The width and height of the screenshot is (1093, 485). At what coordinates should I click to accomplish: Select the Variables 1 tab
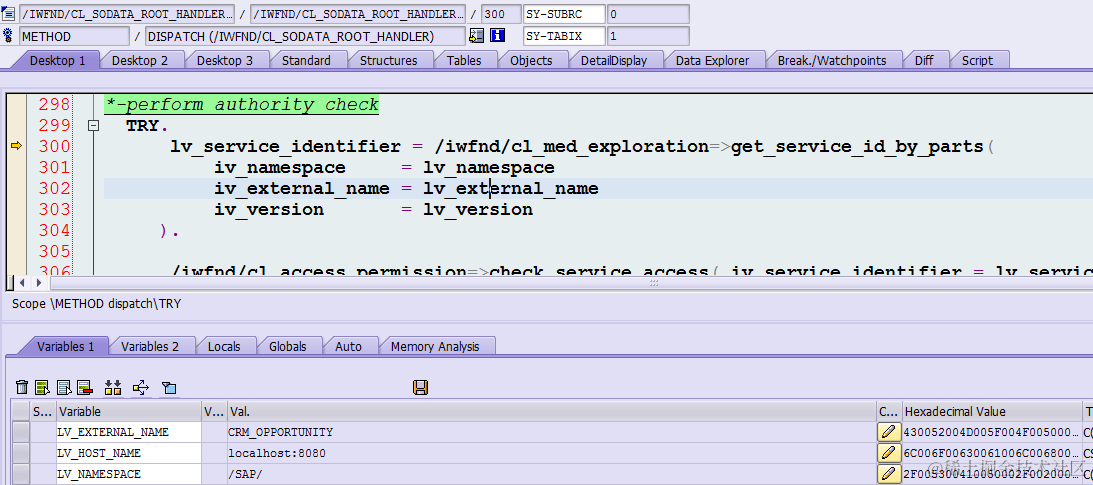[x=66, y=346]
